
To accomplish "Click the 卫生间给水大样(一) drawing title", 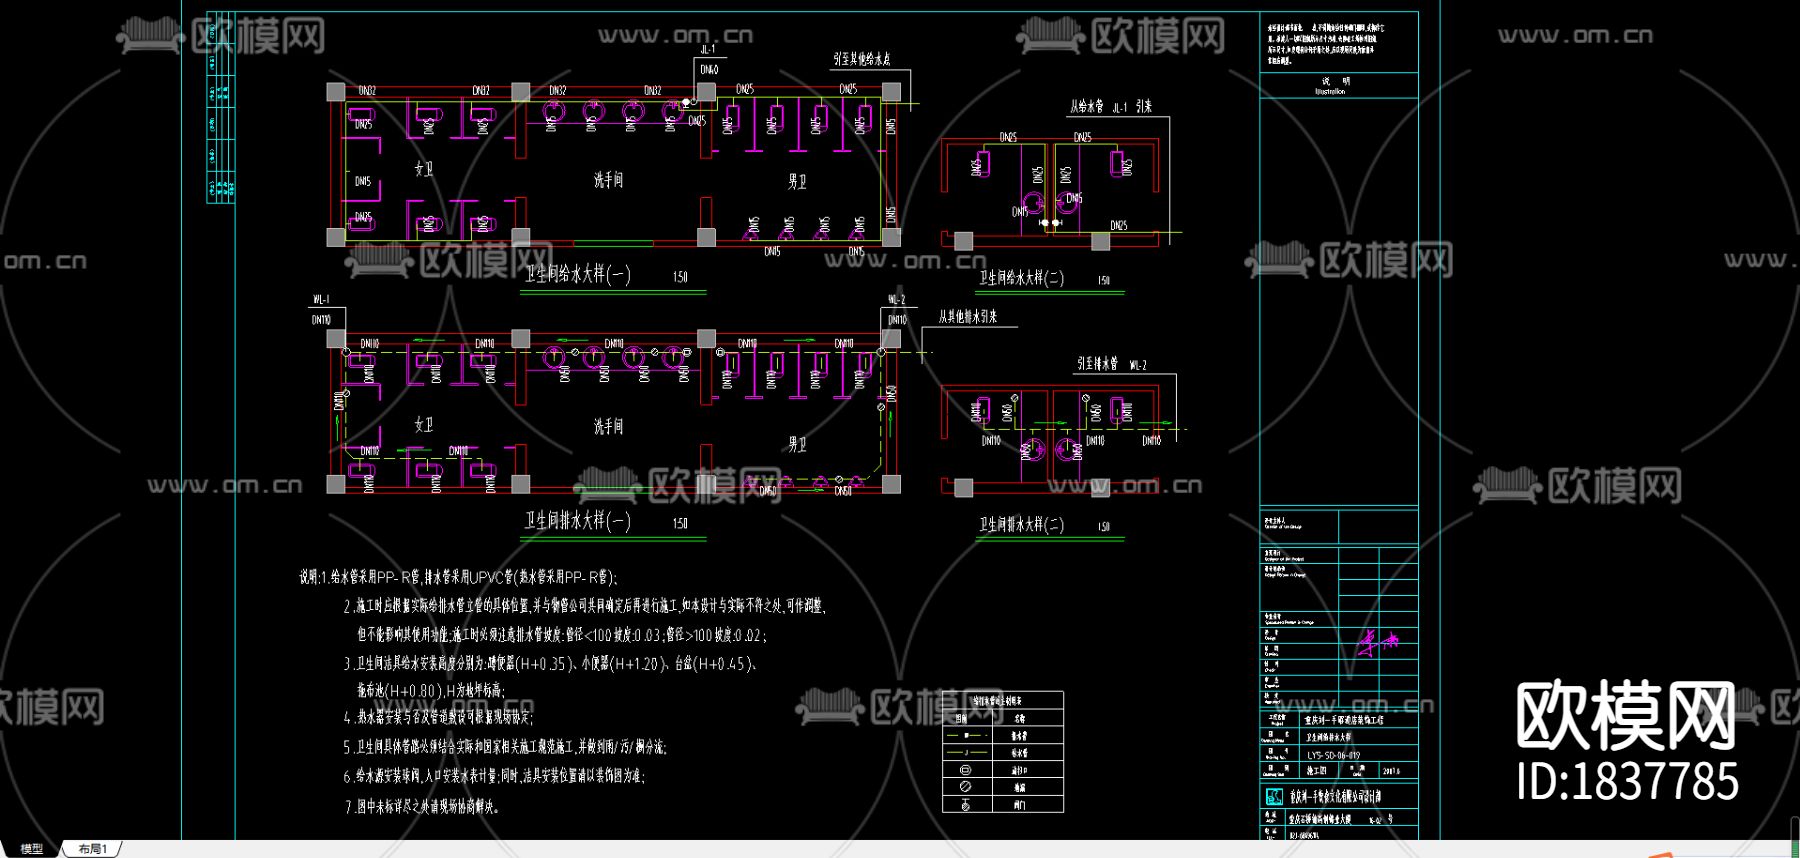I will pos(578,274).
